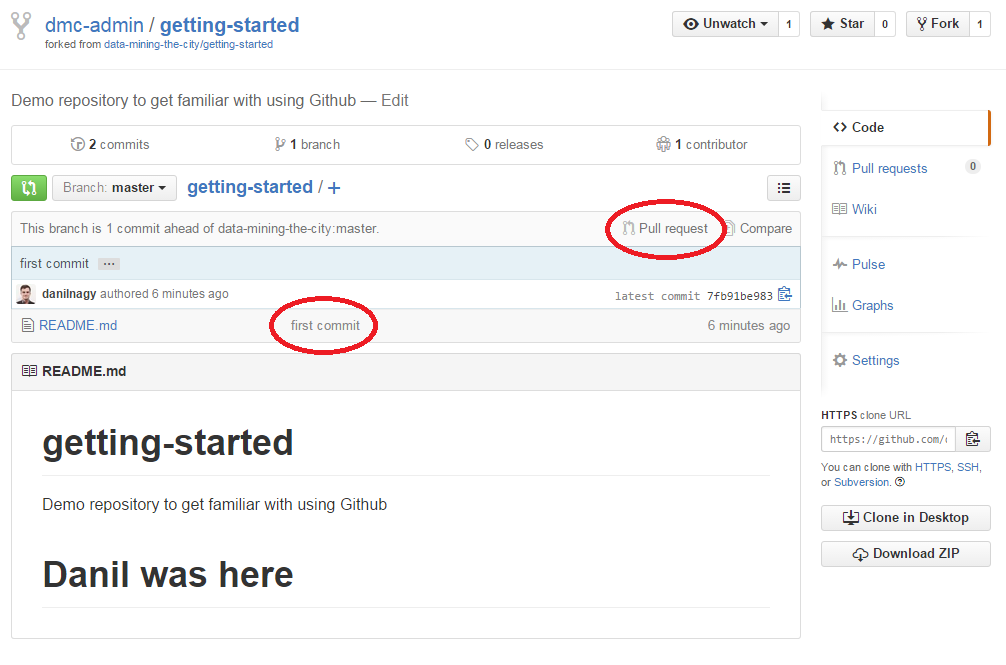Open the README.md file
Image resolution: width=1006 pixels, height=665 pixels.
pyautogui.click(x=78, y=325)
